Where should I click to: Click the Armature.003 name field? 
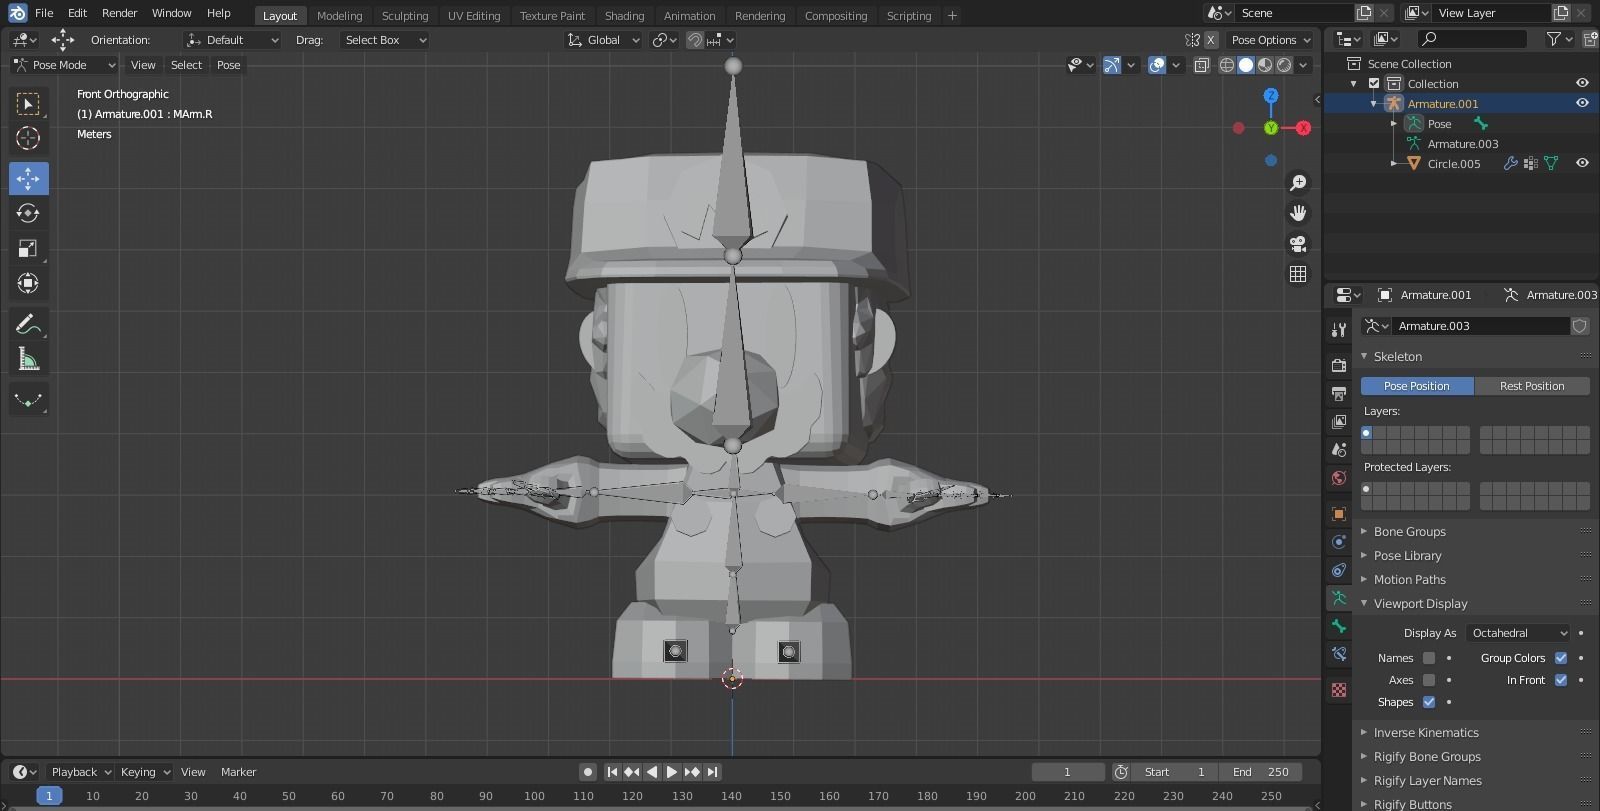pyautogui.click(x=1480, y=326)
